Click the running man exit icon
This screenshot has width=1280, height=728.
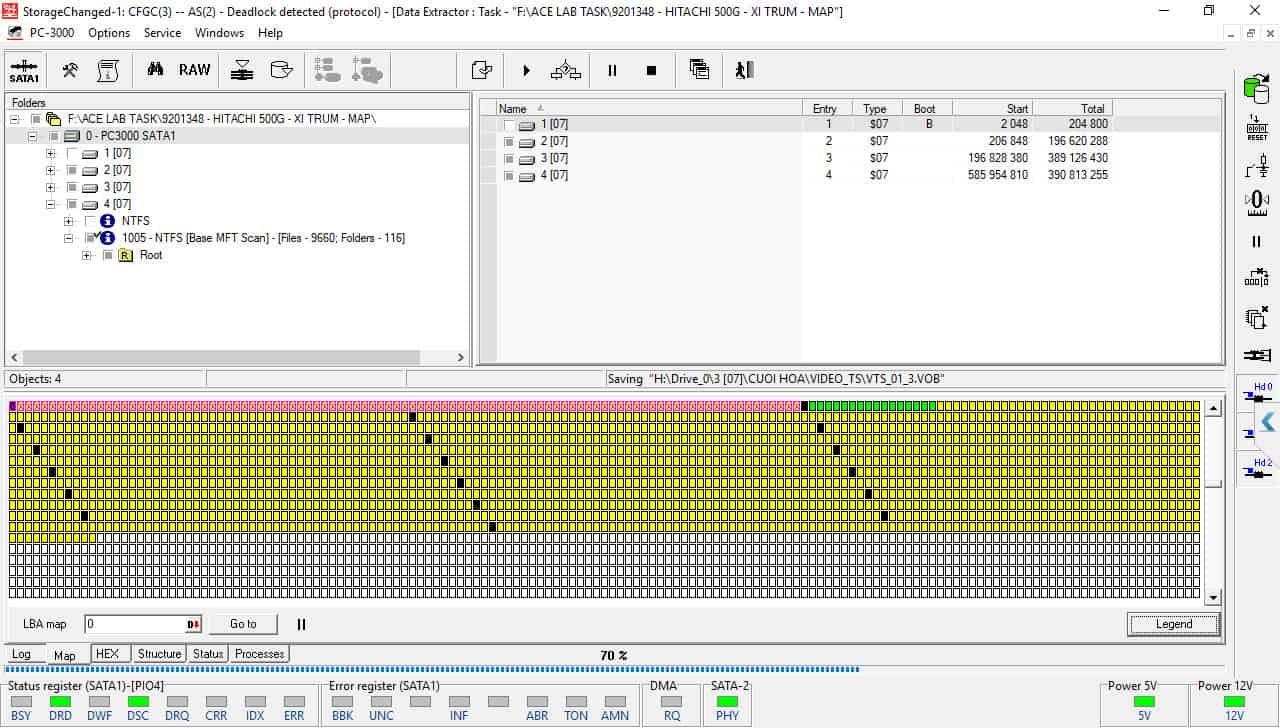click(x=743, y=70)
